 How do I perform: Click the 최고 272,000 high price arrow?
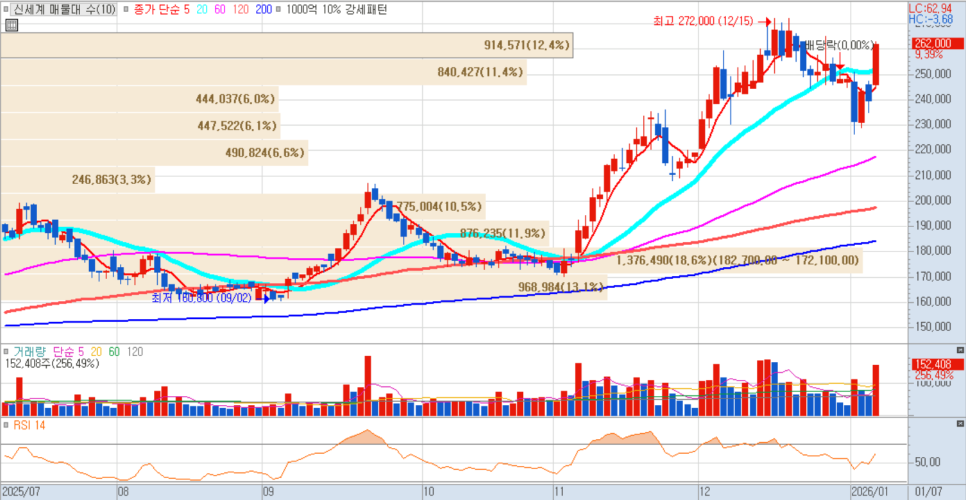click(766, 21)
